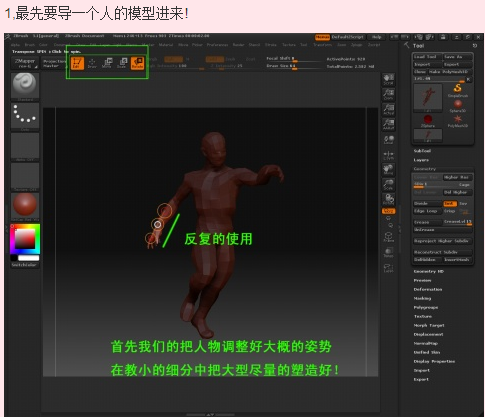The height and width of the screenshot is (417, 485).
Task: Expand the Masking section
Action: tap(422, 298)
